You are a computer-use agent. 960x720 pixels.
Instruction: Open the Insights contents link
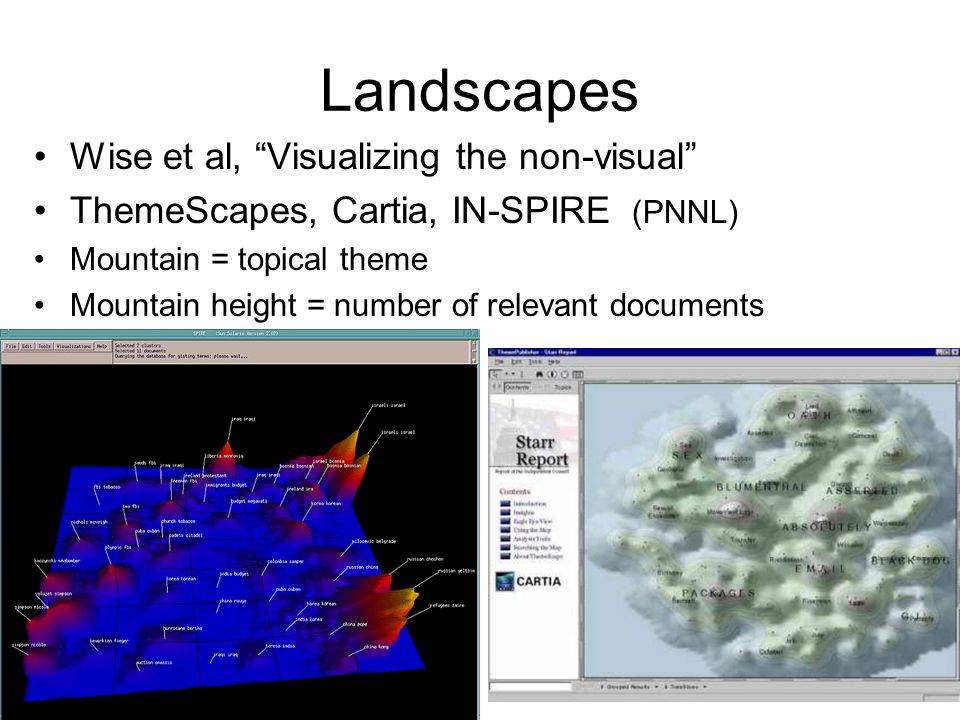click(x=524, y=512)
